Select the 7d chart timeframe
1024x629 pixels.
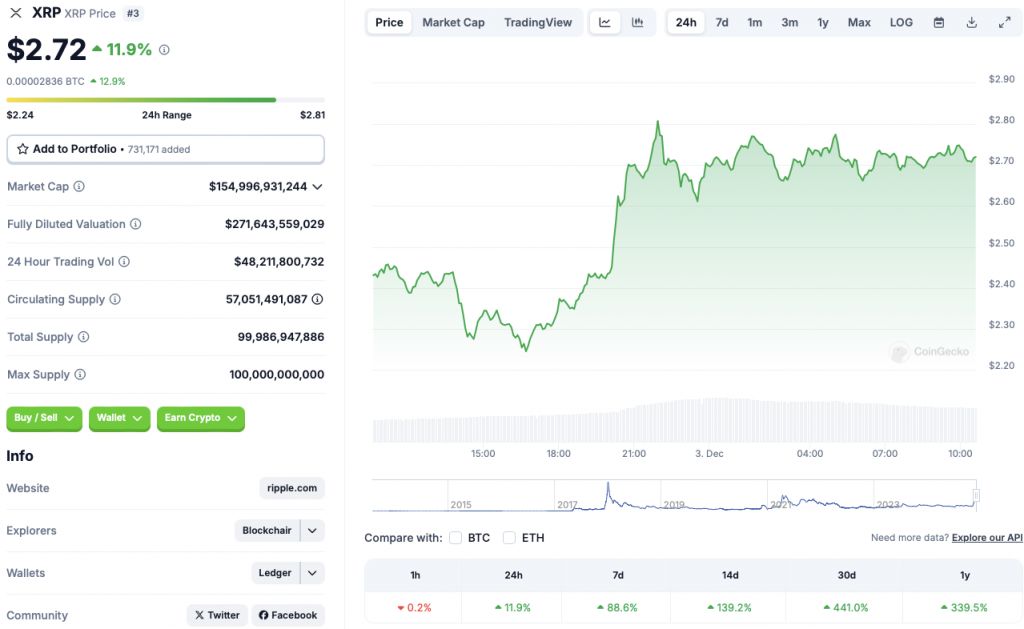(721, 21)
